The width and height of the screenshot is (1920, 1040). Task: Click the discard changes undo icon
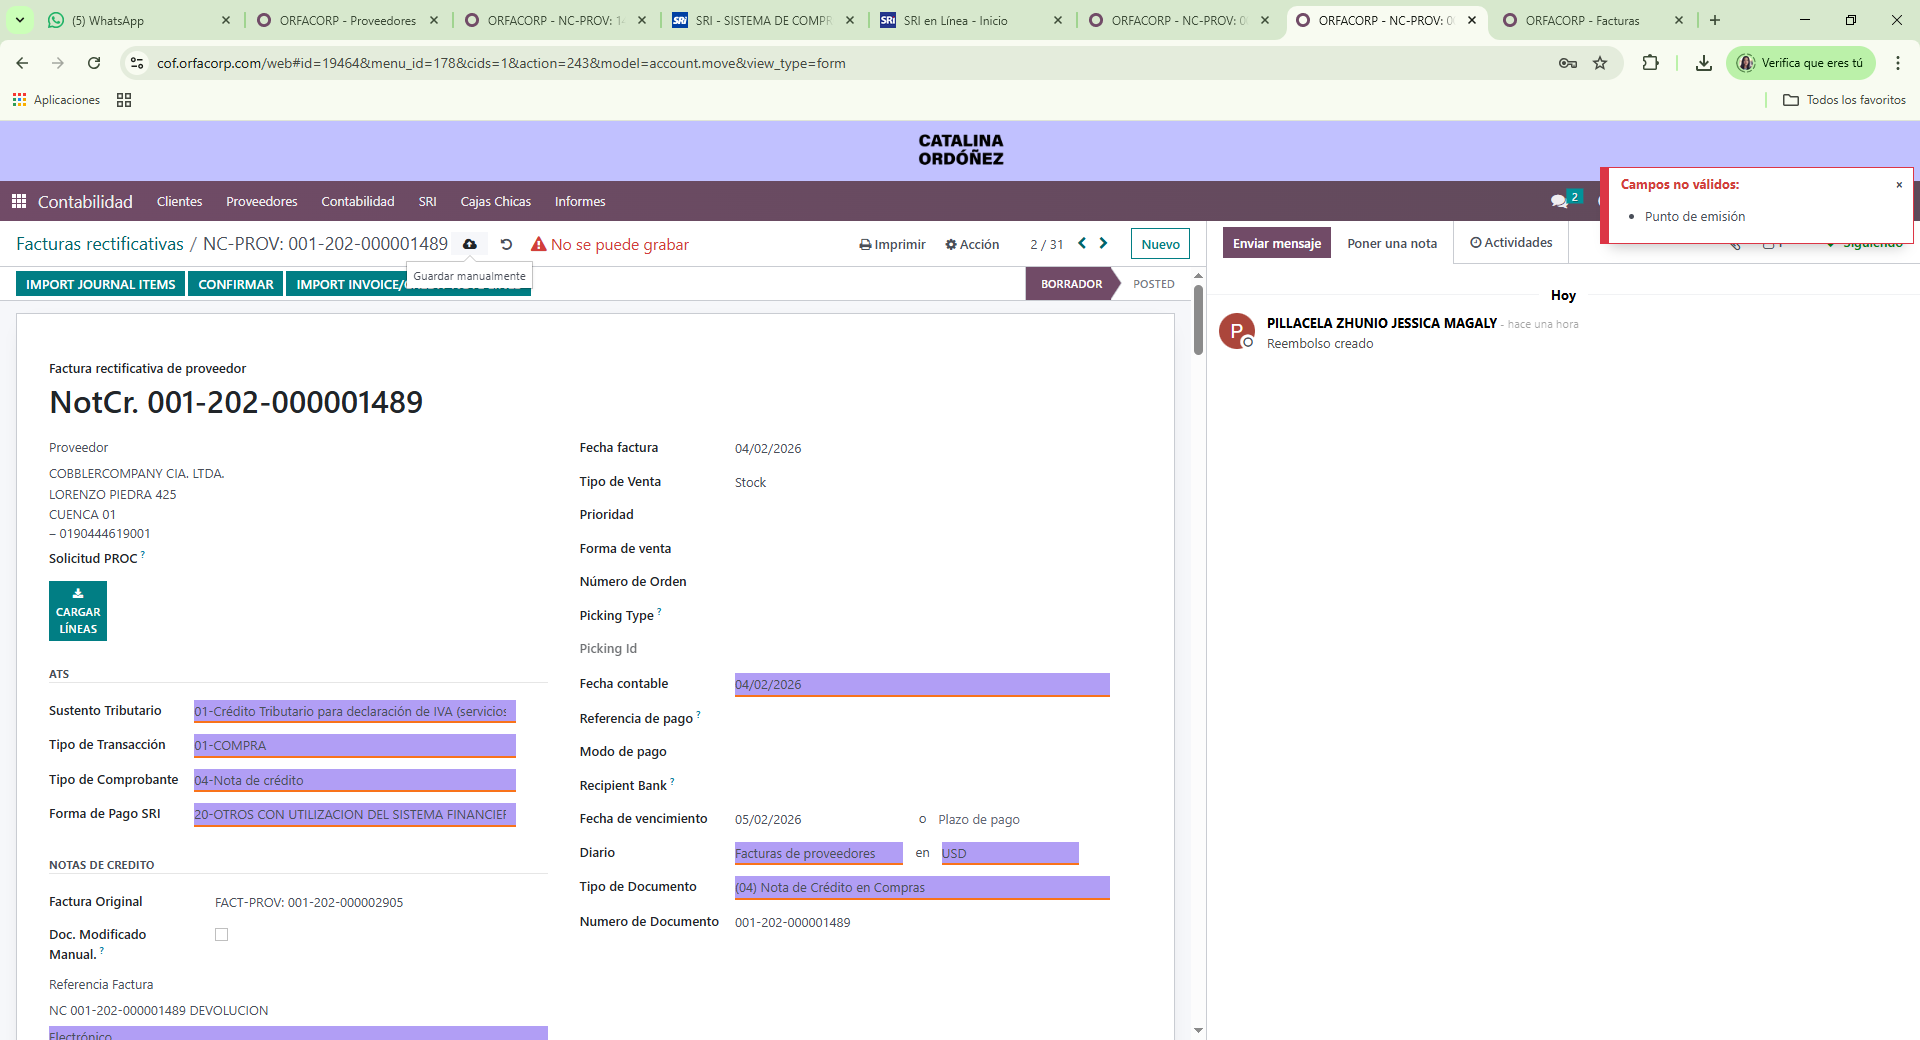pyautogui.click(x=506, y=244)
